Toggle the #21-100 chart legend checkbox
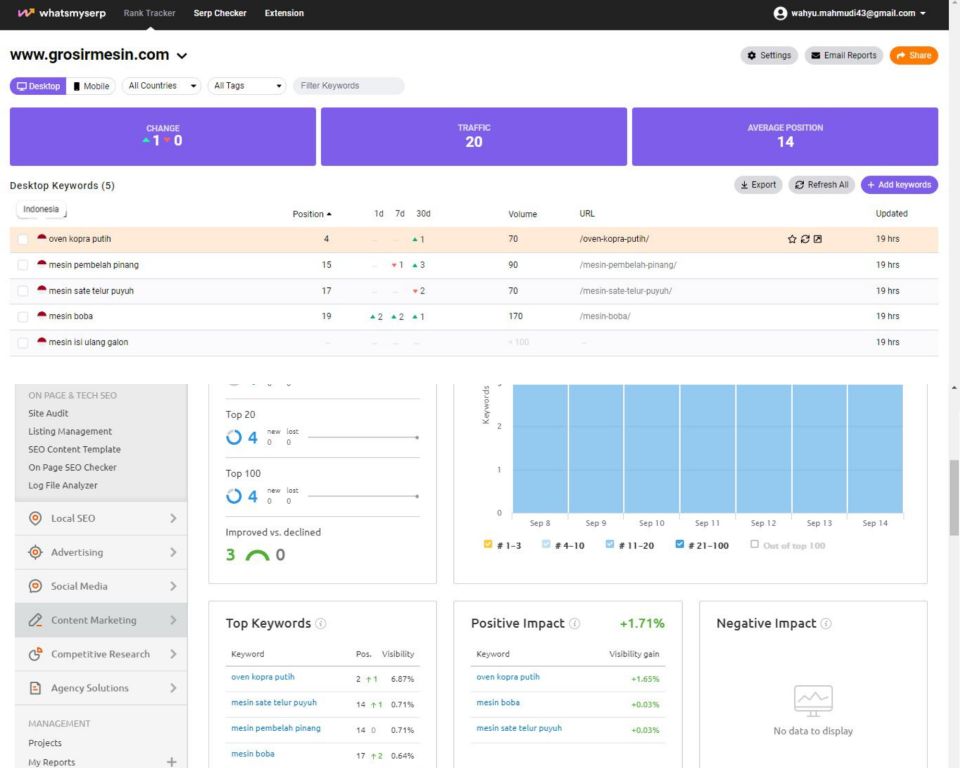960x768 pixels. click(680, 544)
